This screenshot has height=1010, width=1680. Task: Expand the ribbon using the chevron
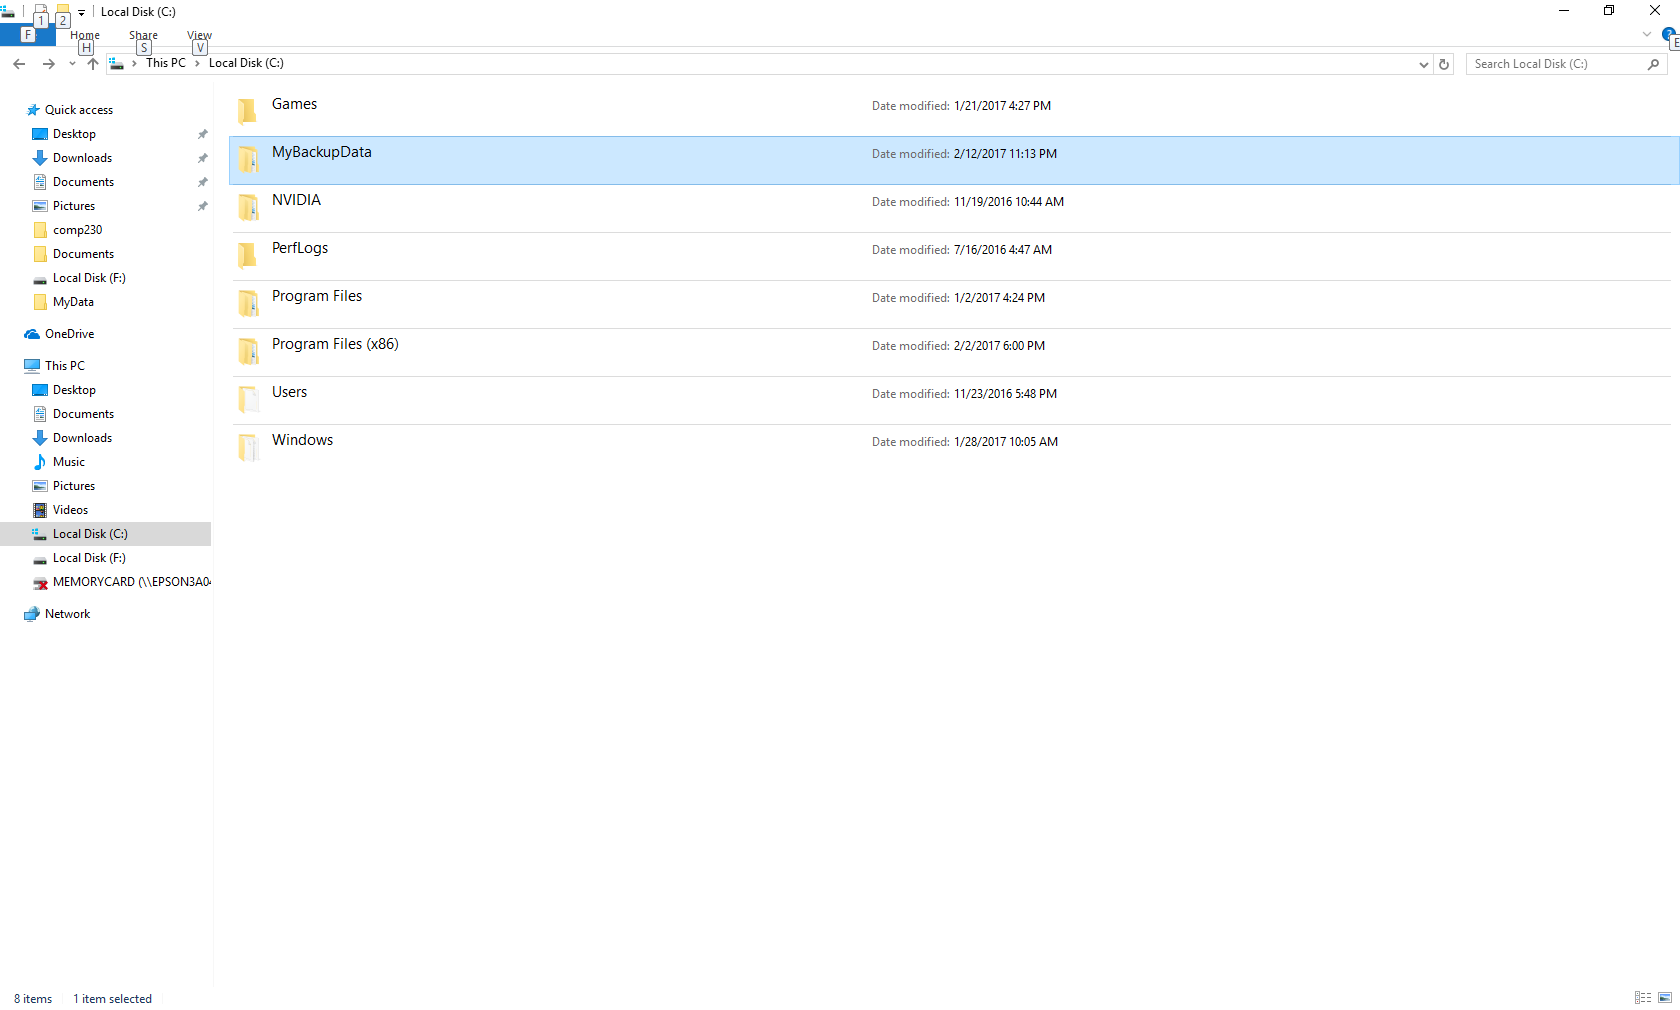click(1647, 35)
